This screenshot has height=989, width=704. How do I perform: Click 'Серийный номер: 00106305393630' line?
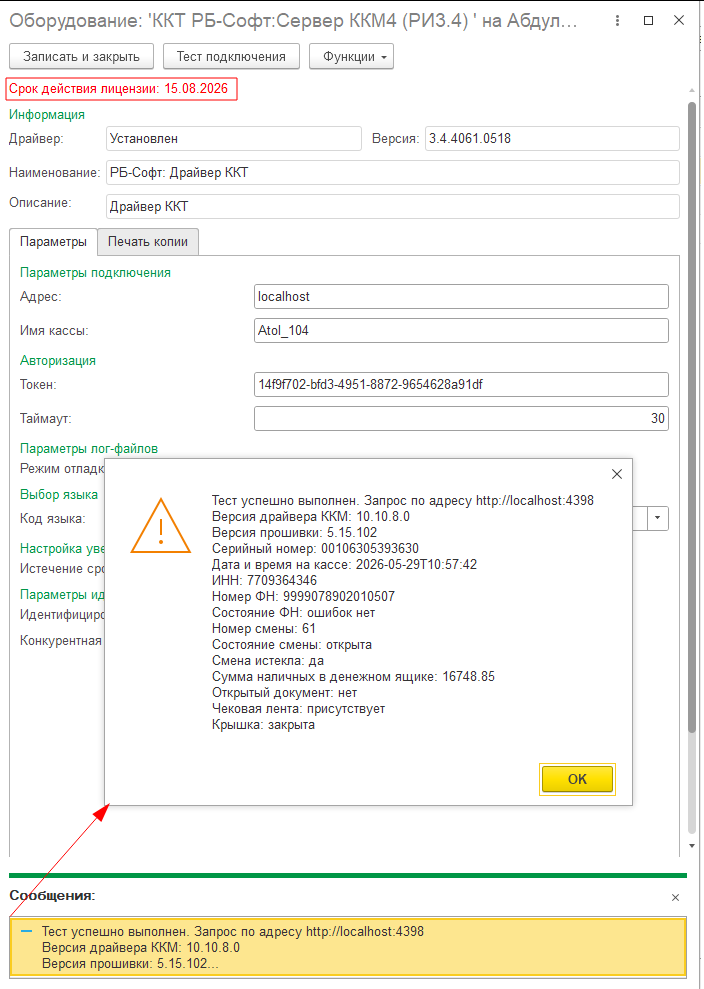(315, 549)
